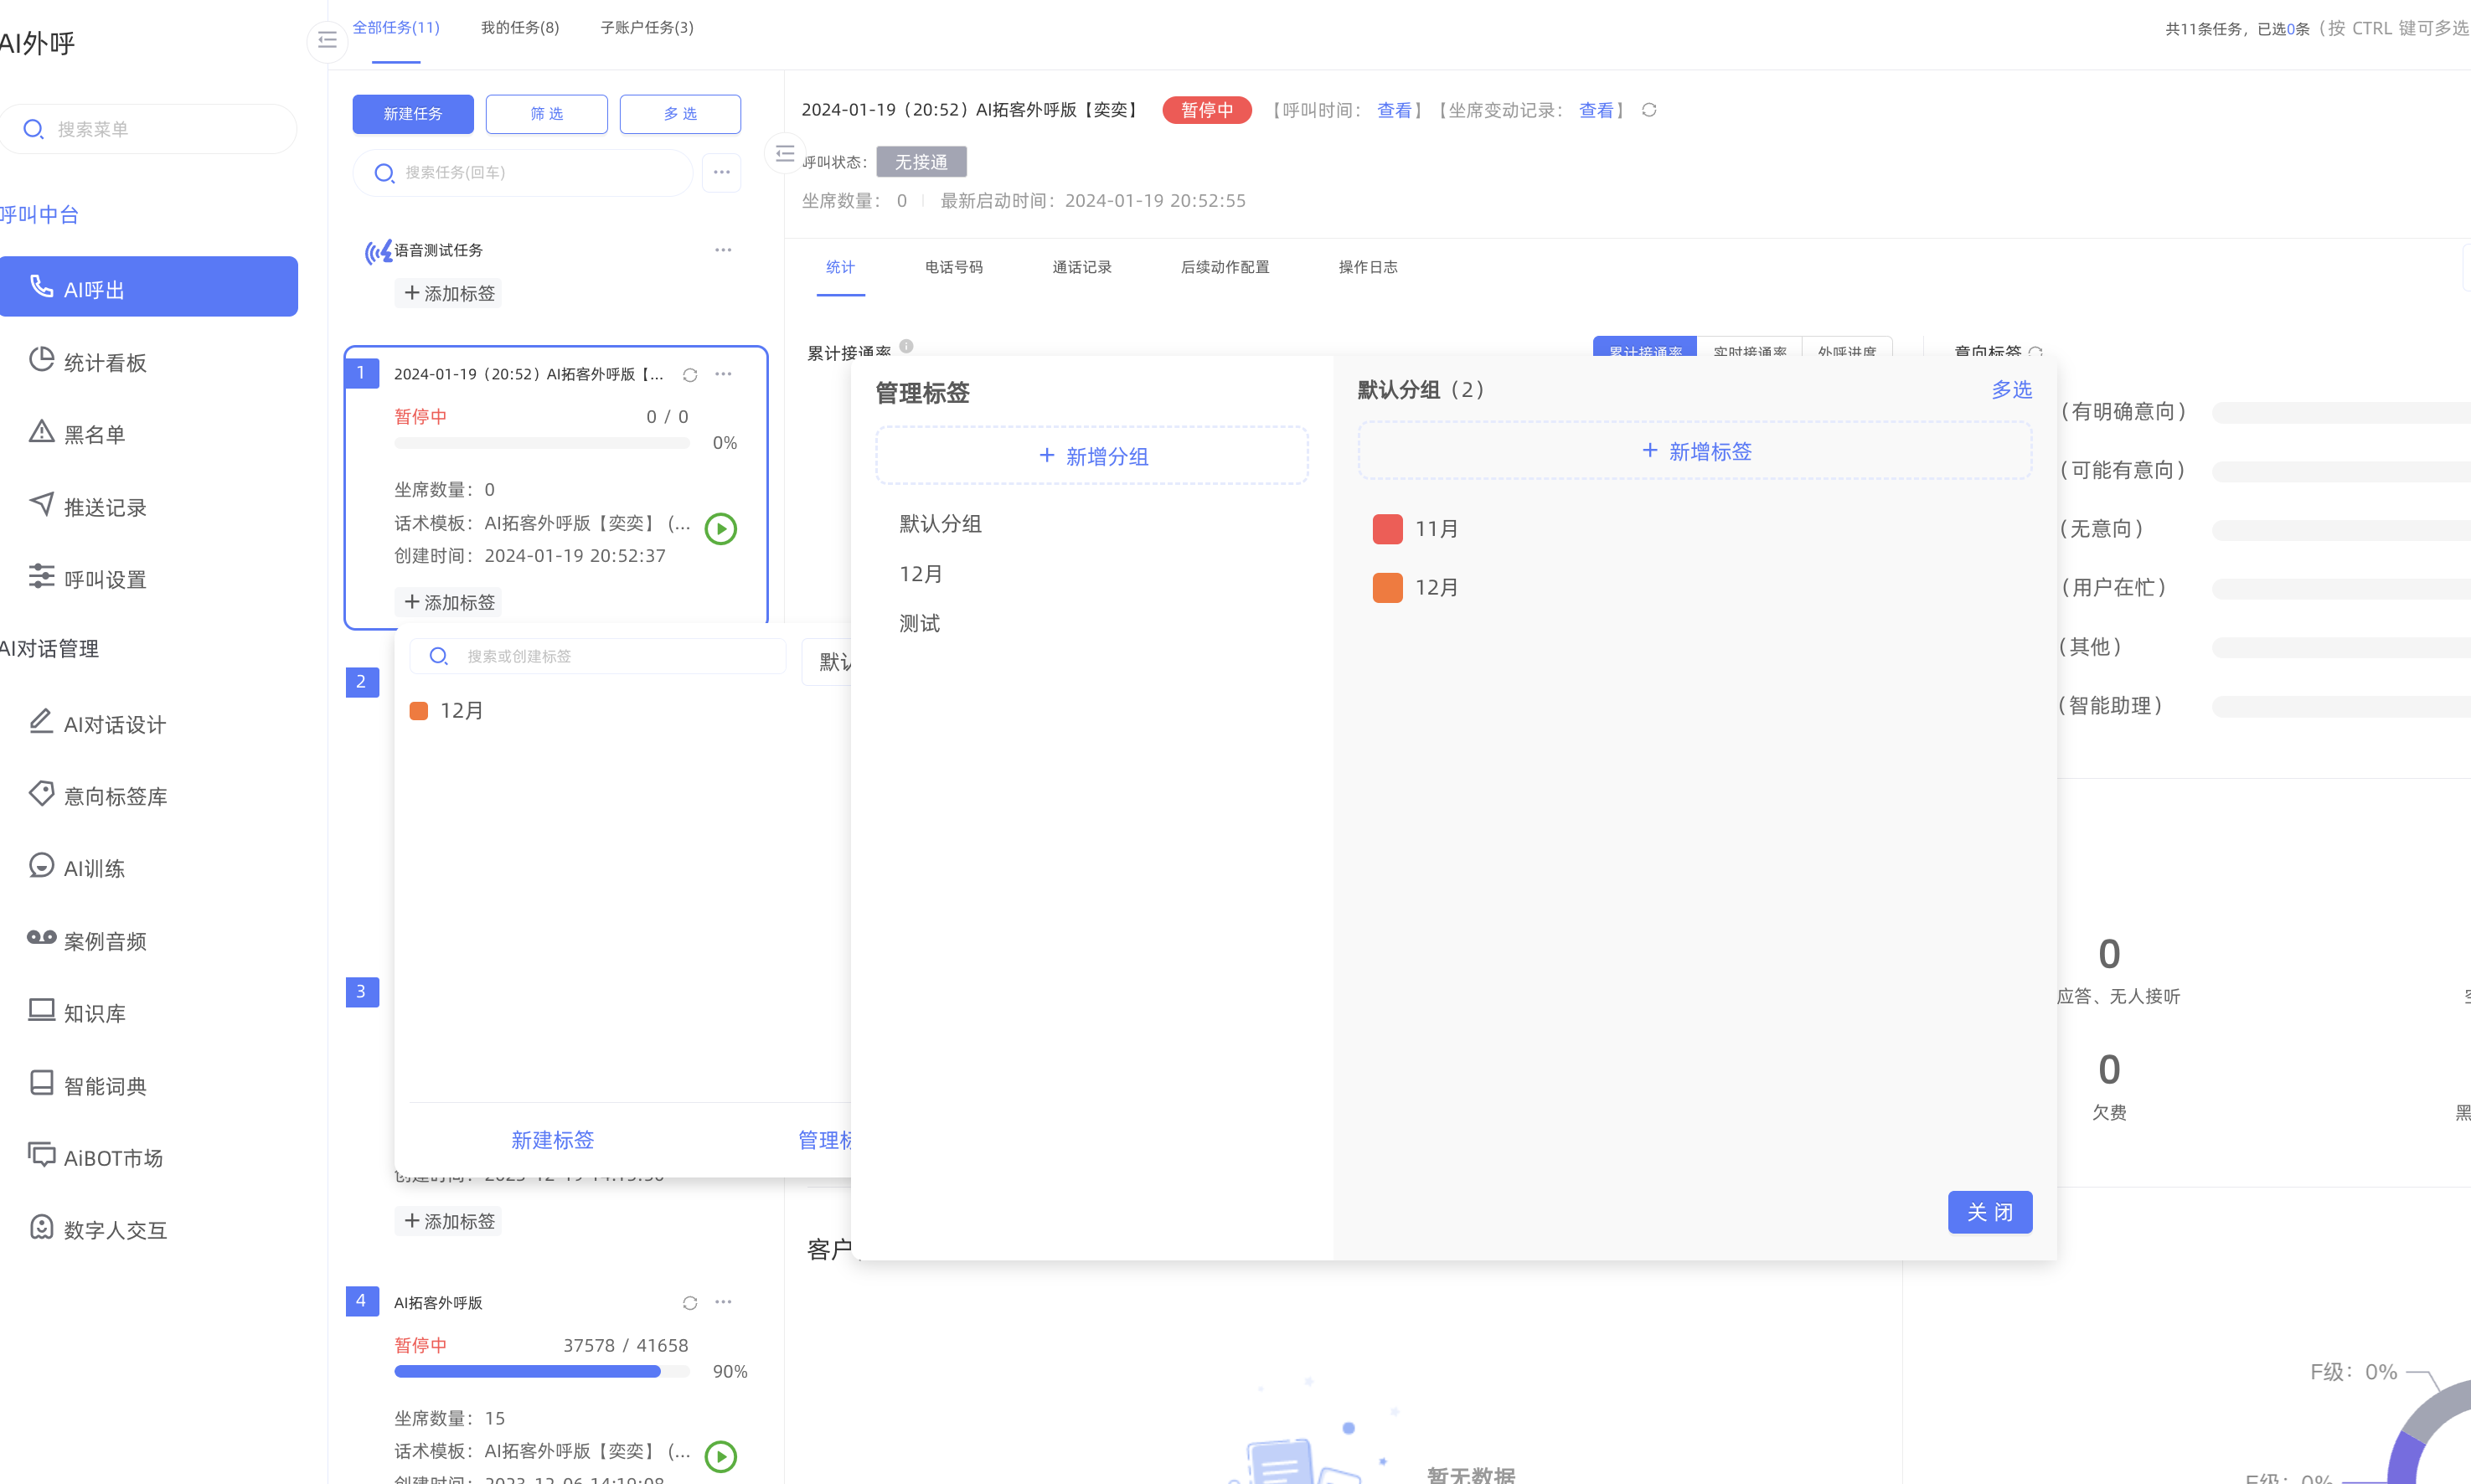The height and width of the screenshot is (1484, 2471).
Task: Open the 后续动作配置 tab
Action: [1225, 267]
